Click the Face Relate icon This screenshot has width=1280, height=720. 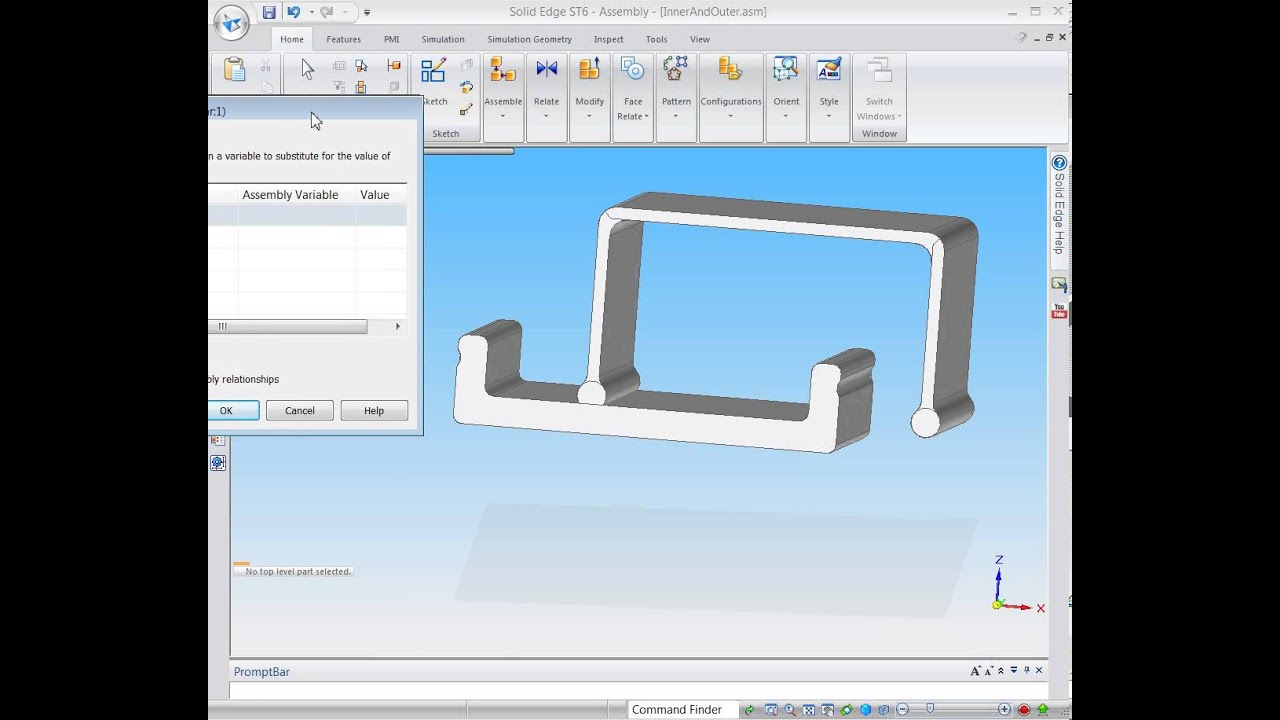click(x=633, y=69)
